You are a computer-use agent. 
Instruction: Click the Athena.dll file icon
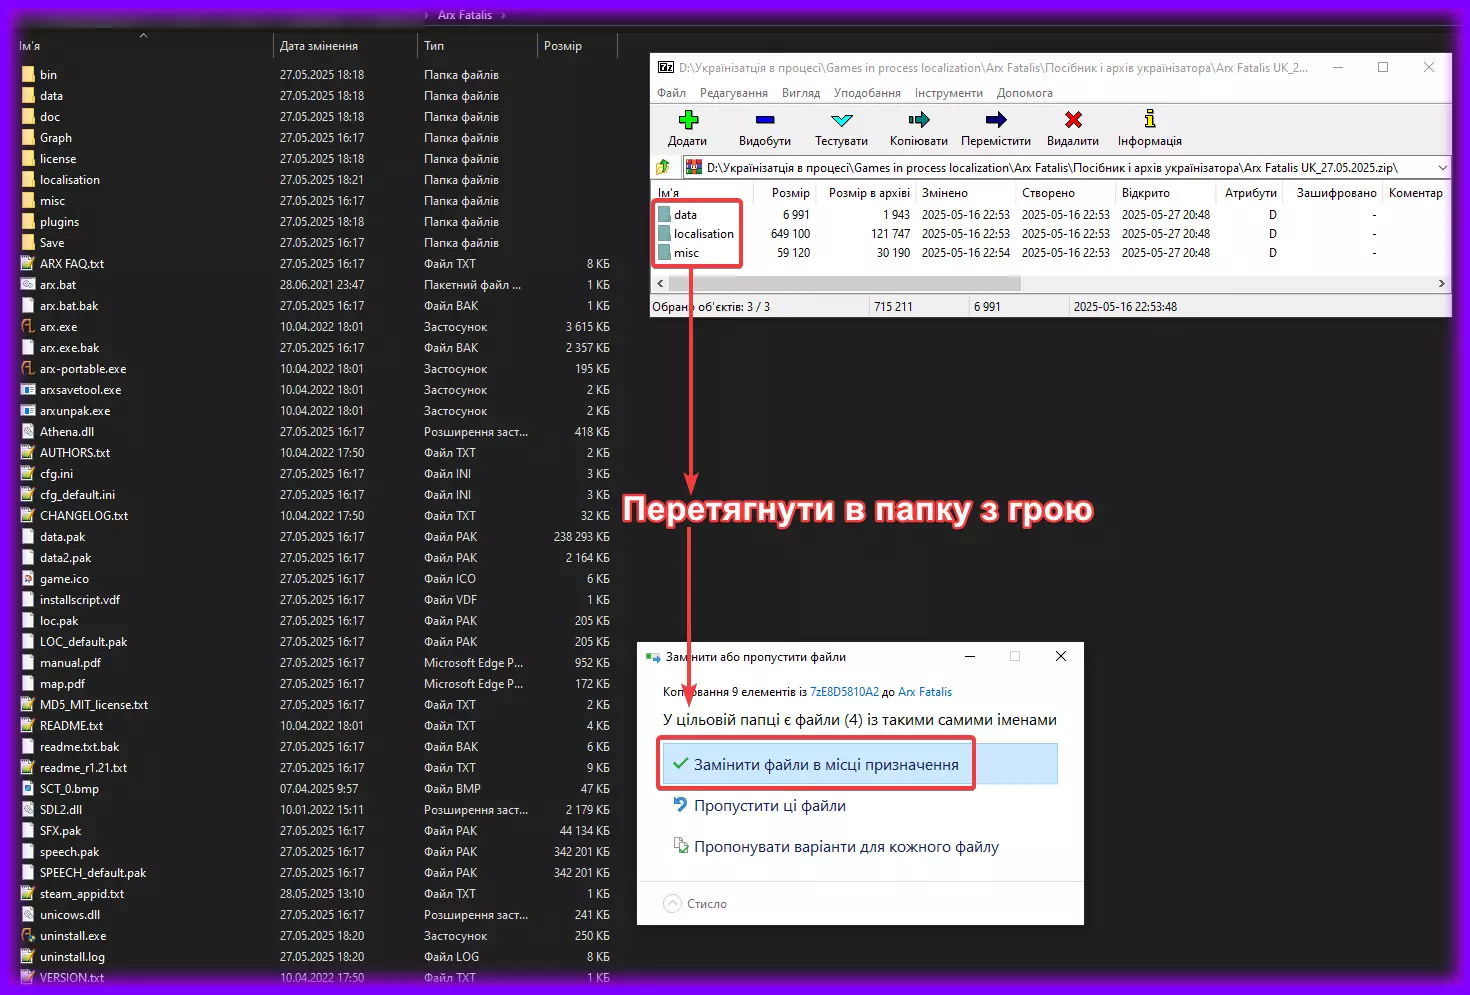[x=28, y=432]
